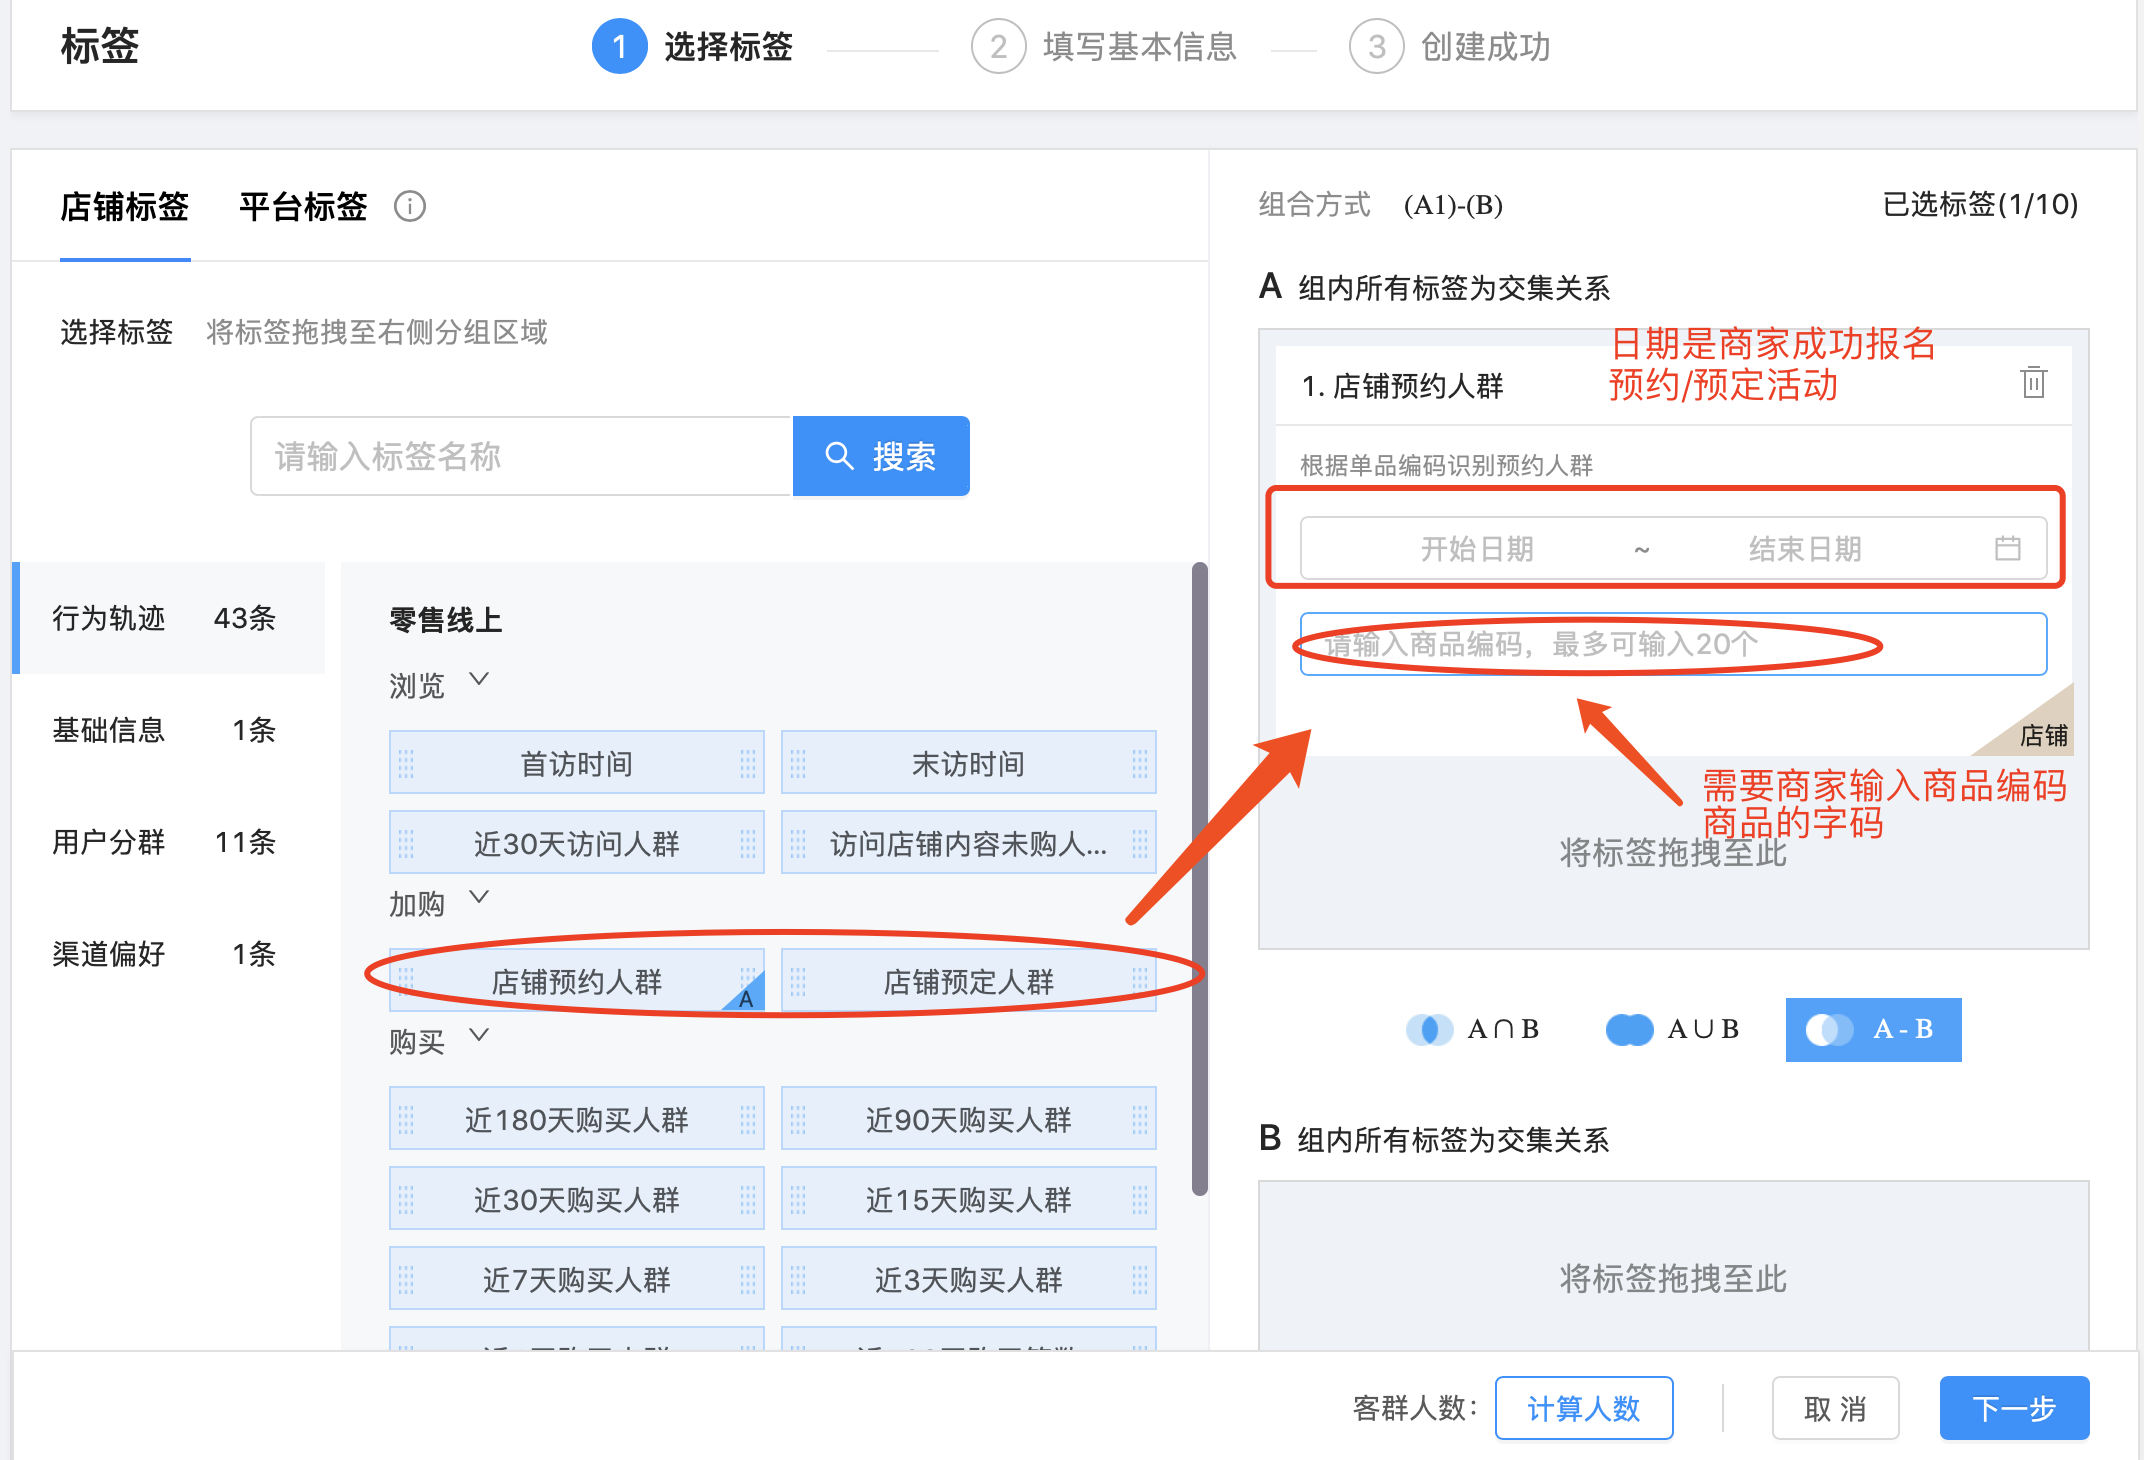Image resolution: width=2144 pixels, height=1460 pixels.
Task: Focus the 请输入标签名称 search field
Action: tap(521, 456)
